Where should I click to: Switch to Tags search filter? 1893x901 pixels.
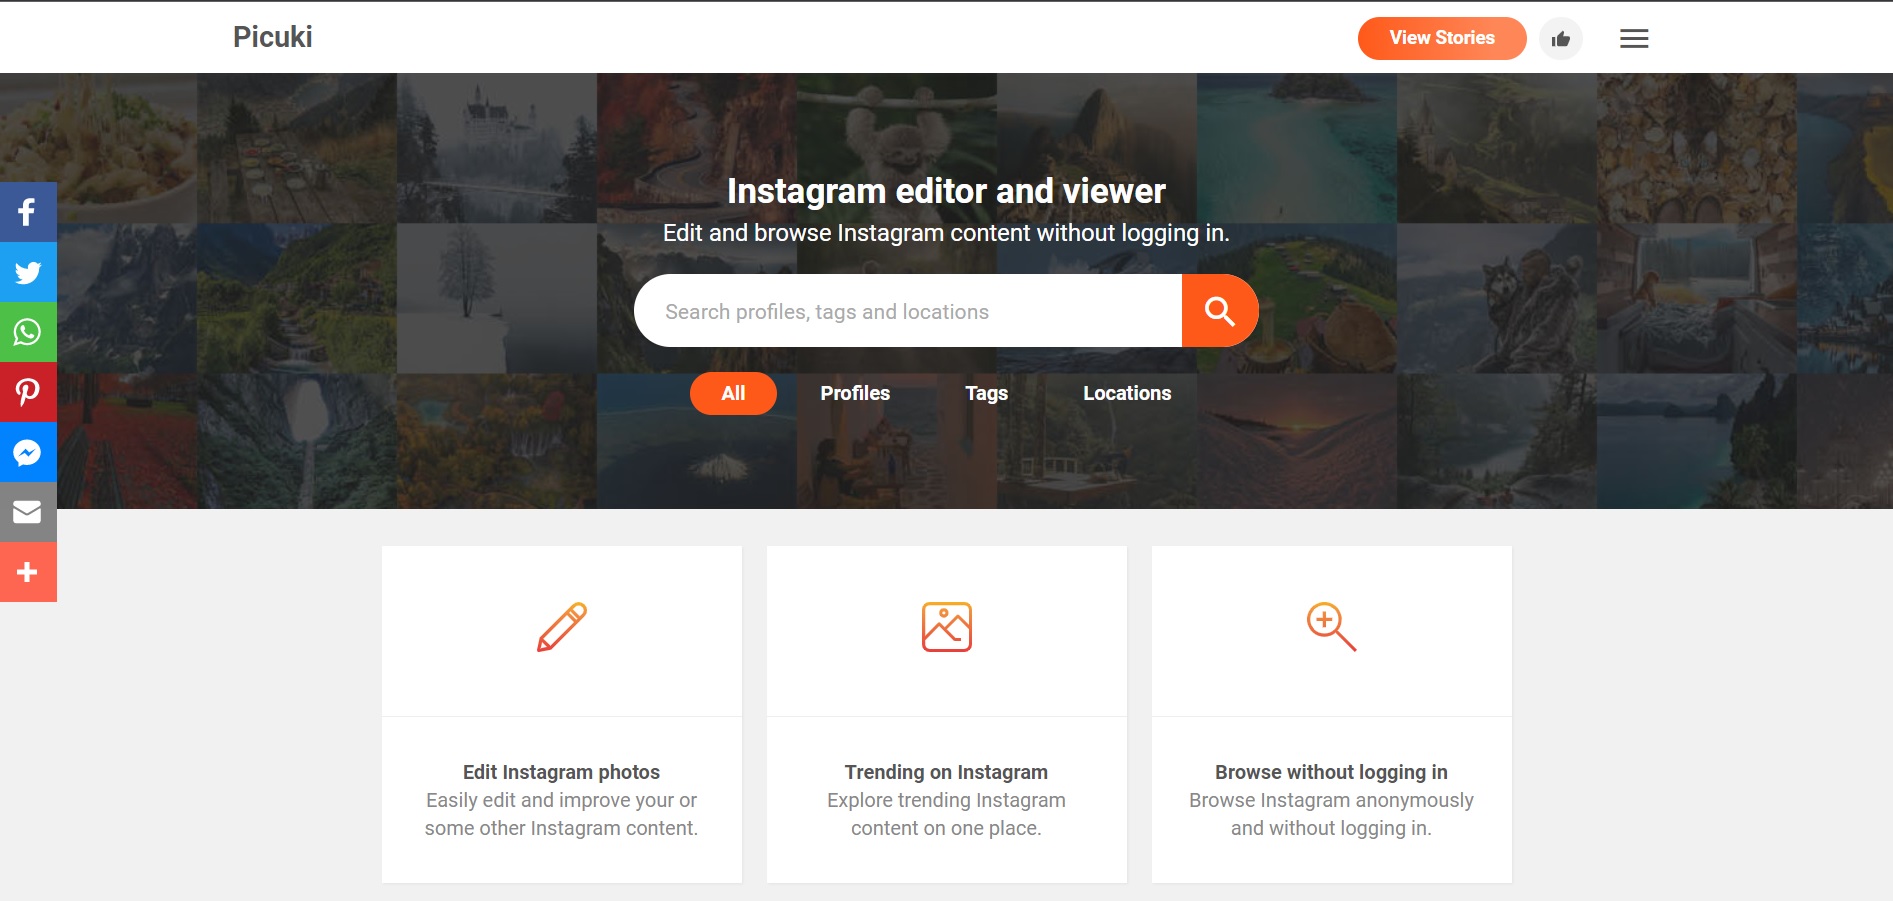coord(986,393)
